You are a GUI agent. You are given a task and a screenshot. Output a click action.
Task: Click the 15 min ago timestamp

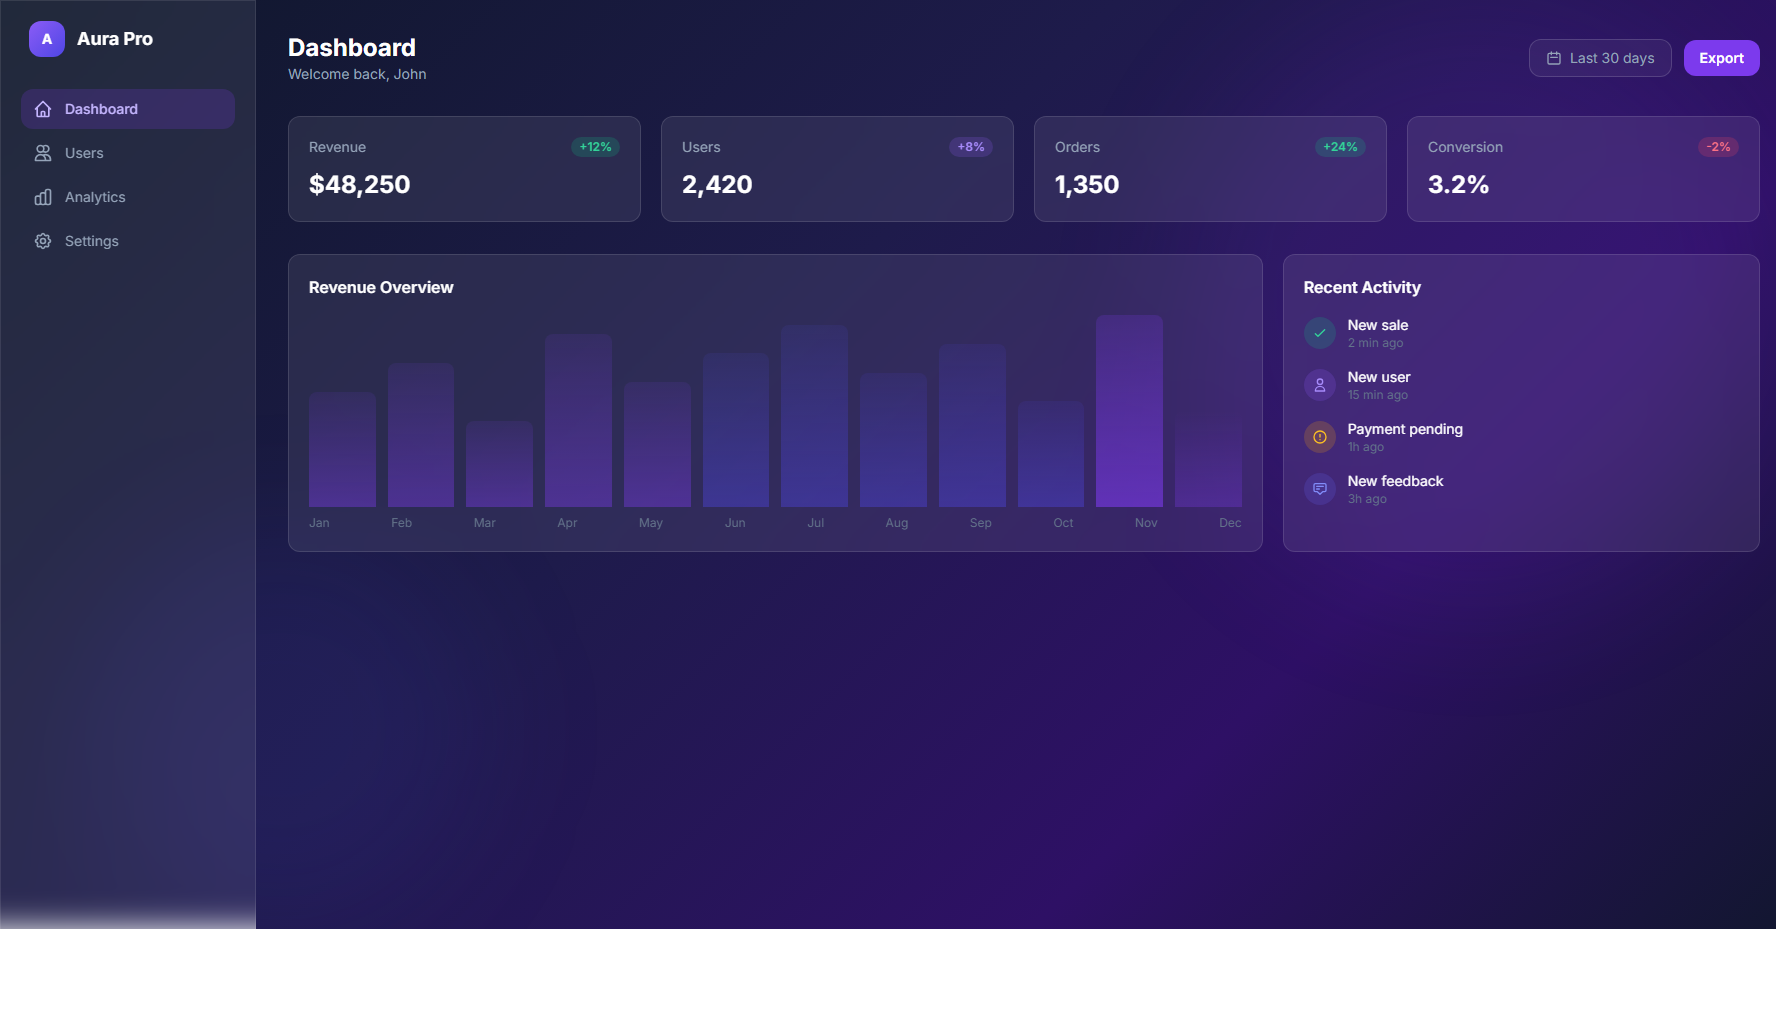tap(1377, 395)
